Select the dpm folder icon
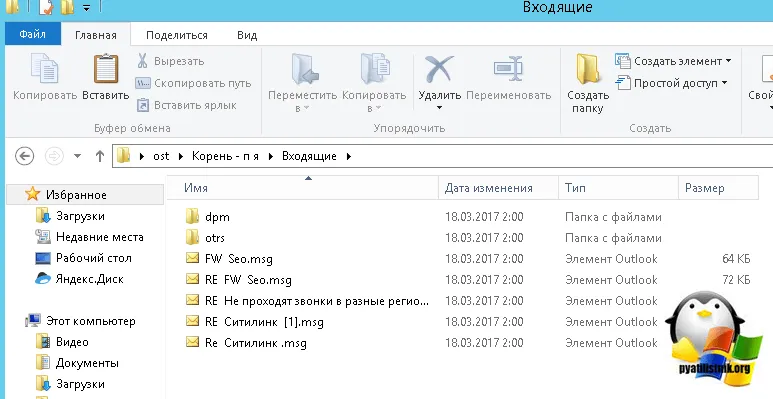Screen dimensions: 773x399 (x=192, y=216)
